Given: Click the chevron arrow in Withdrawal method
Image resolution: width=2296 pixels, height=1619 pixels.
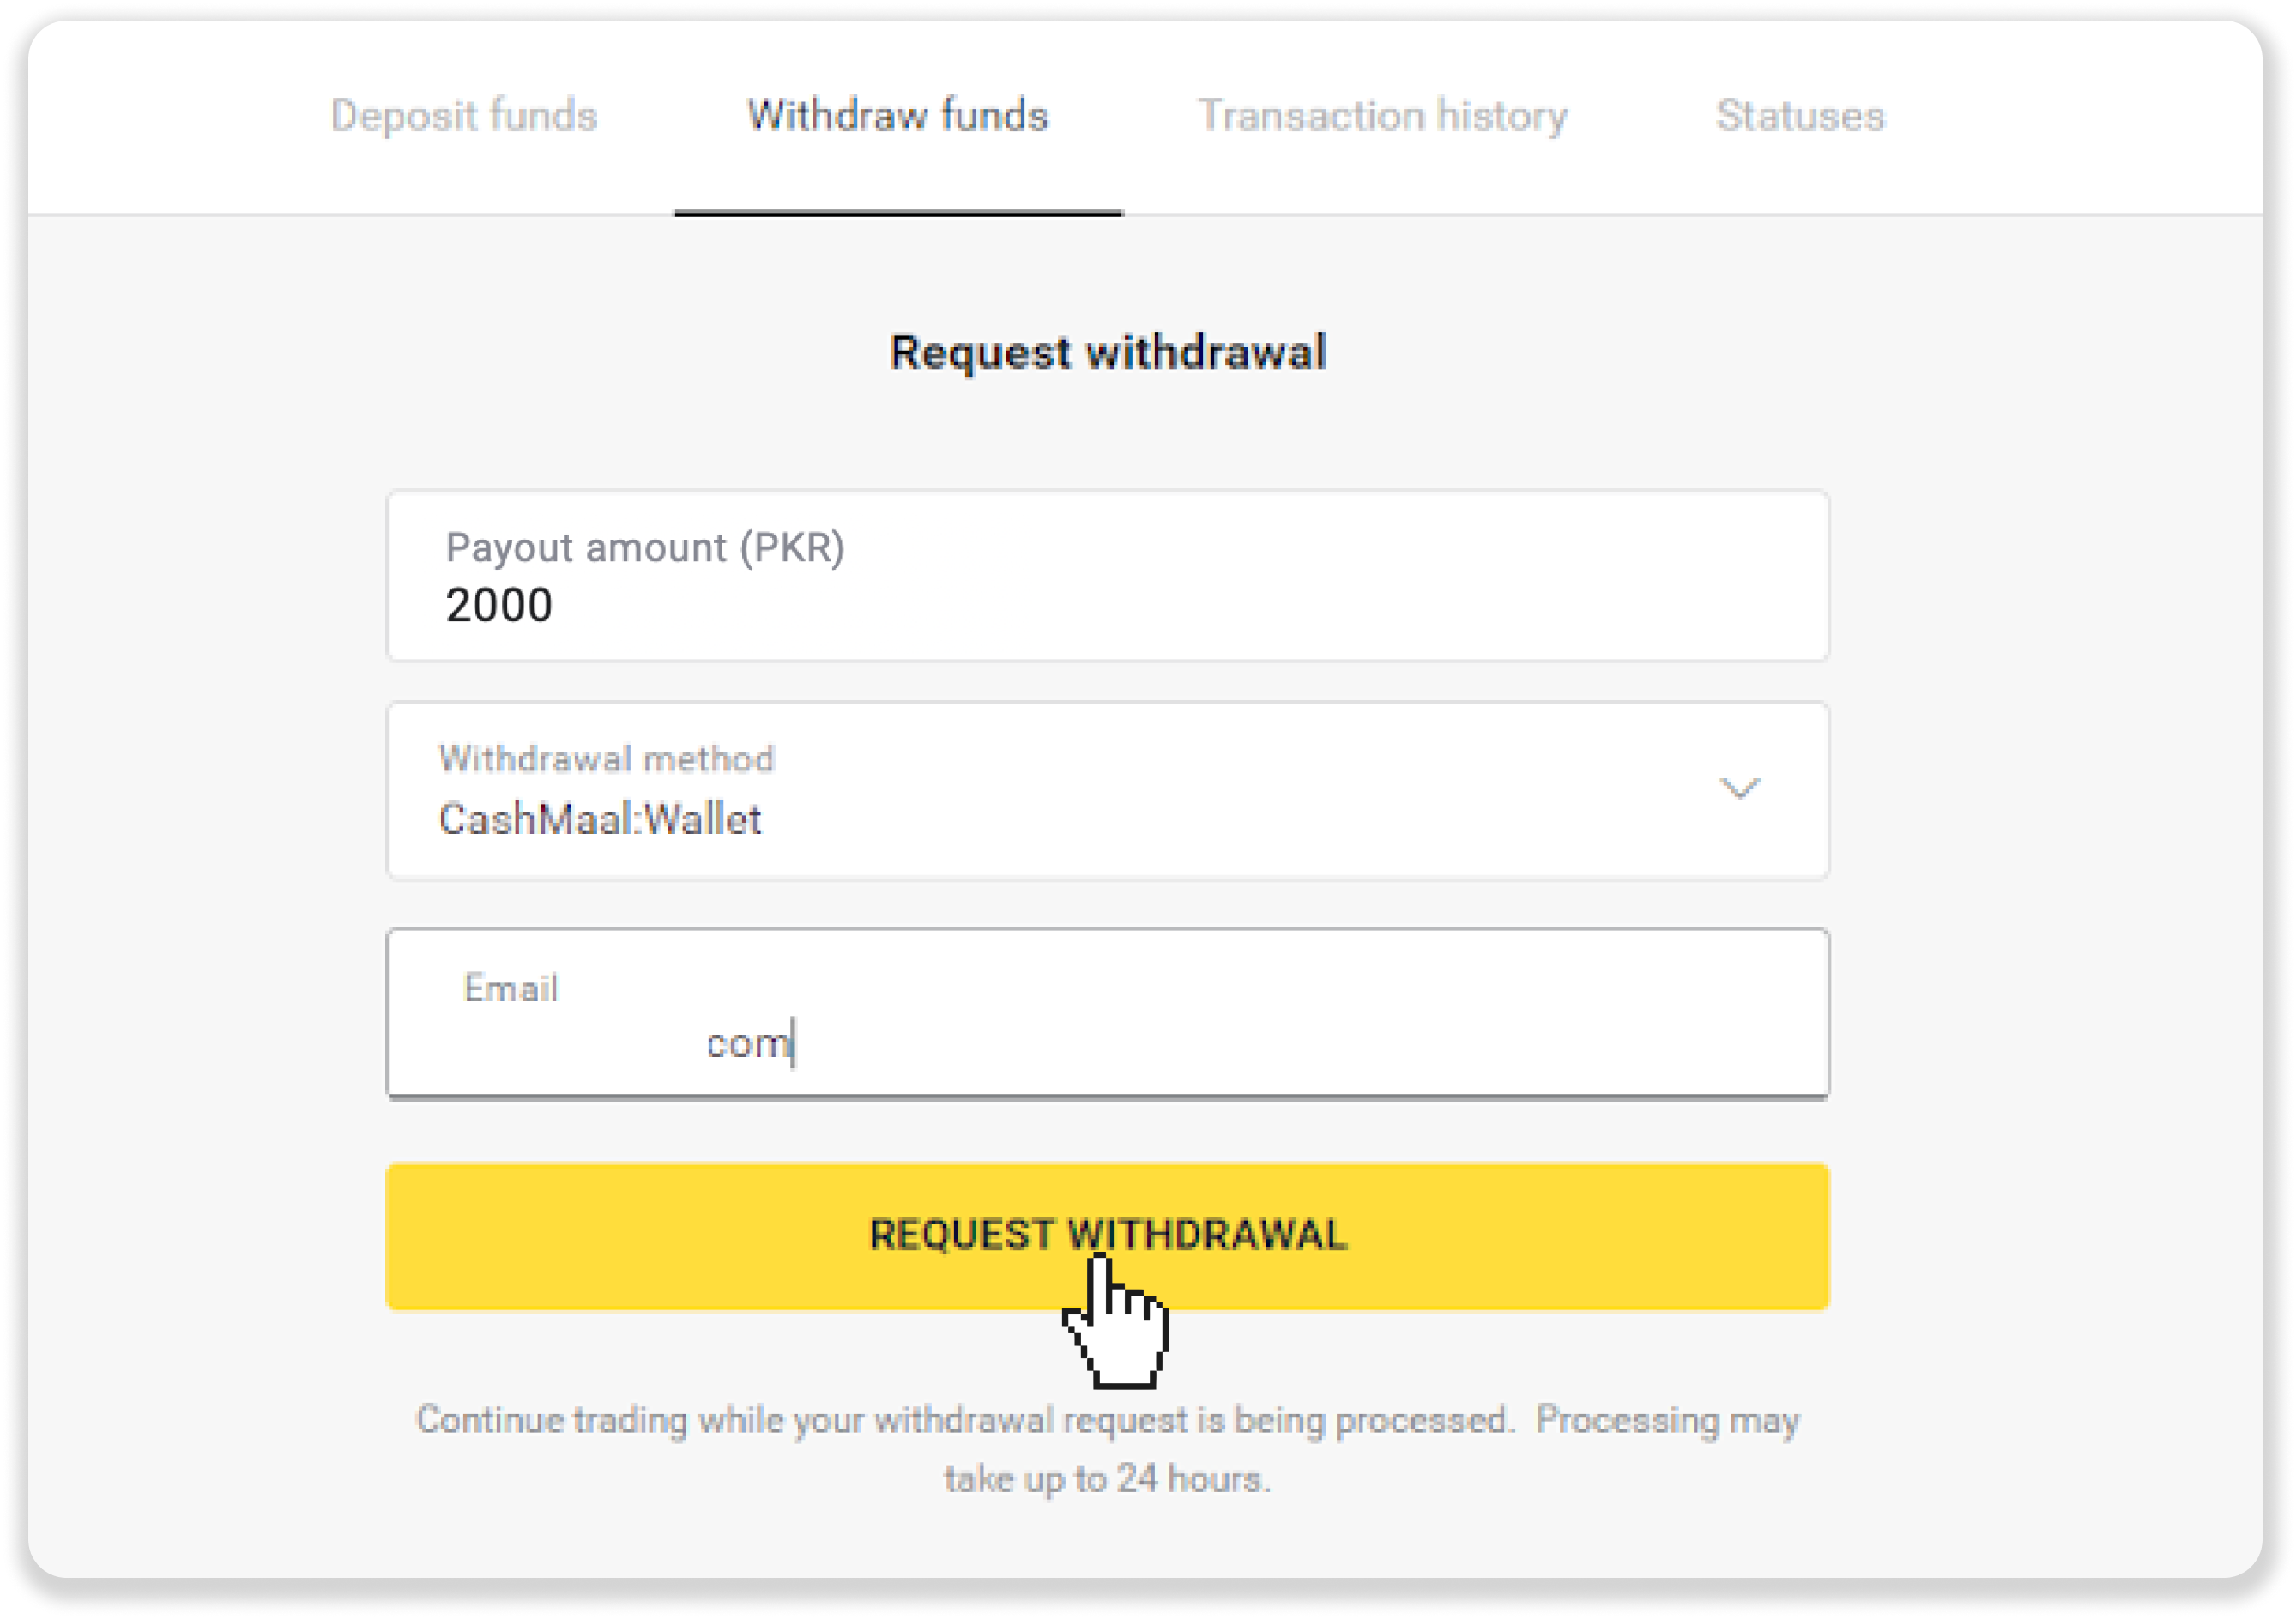Looking at the screenshot, I should point(1739,789).
